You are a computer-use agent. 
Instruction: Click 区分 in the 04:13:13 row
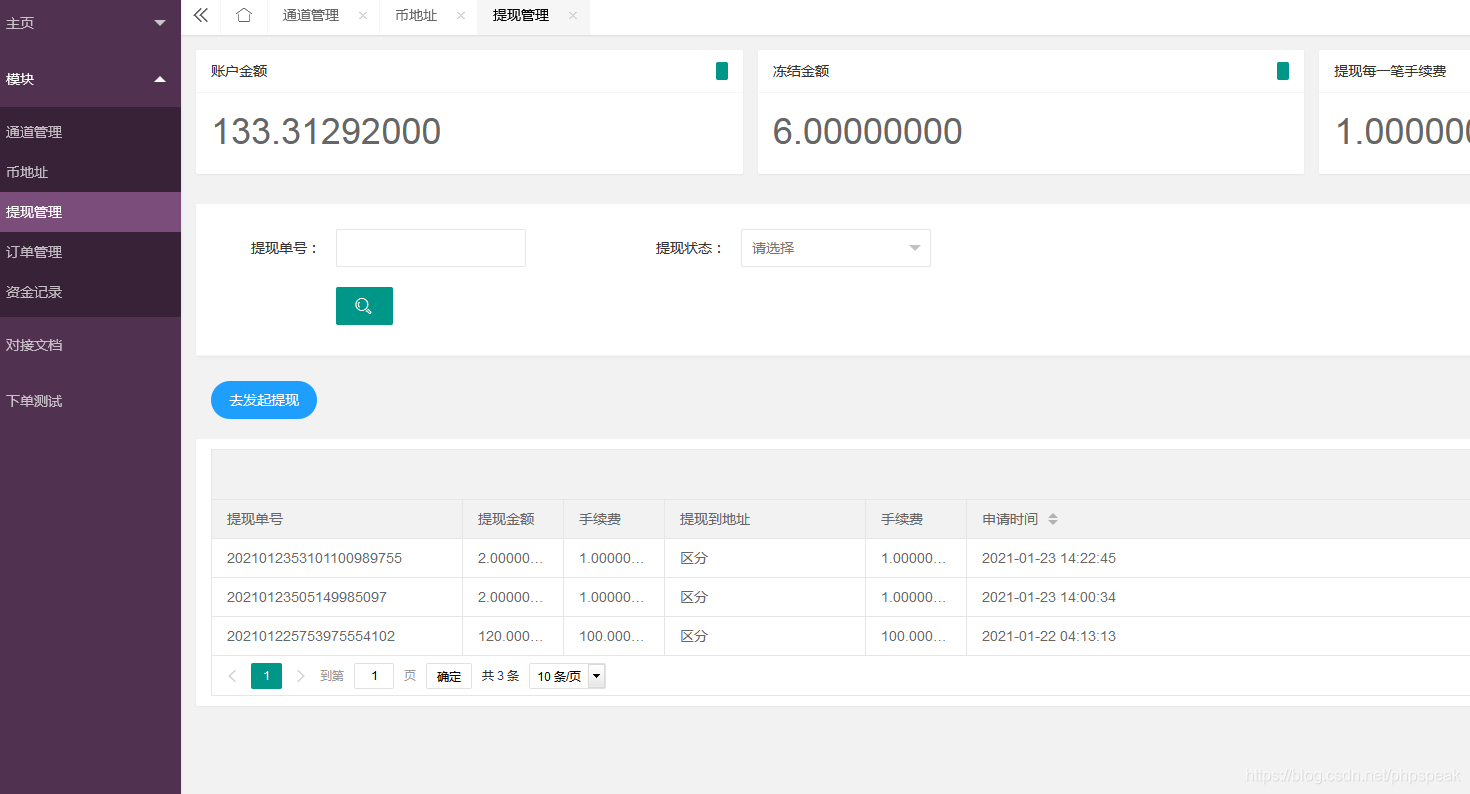[694, 636]
